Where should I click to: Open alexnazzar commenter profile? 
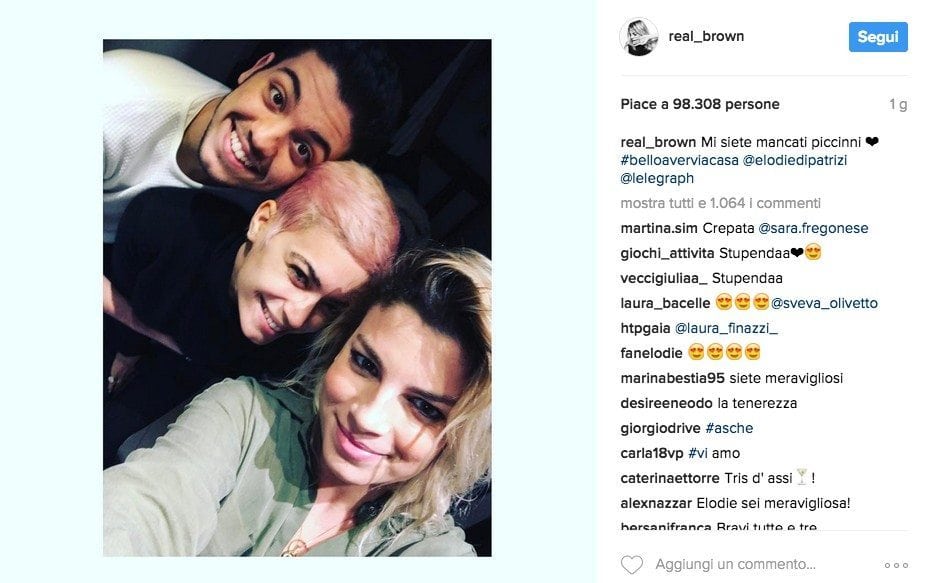656,504
